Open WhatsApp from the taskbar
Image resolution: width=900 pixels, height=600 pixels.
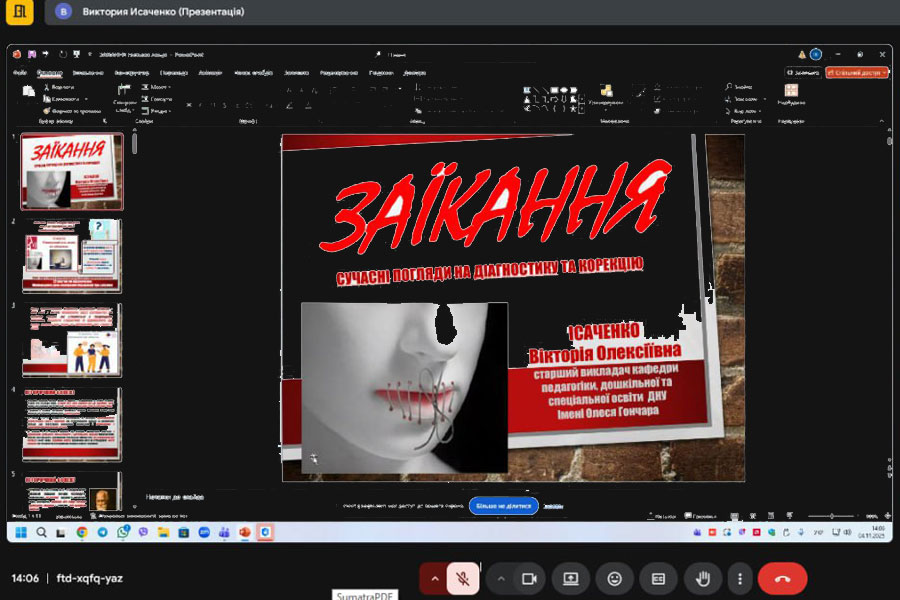pyautogui.click(x=123, y=532)
